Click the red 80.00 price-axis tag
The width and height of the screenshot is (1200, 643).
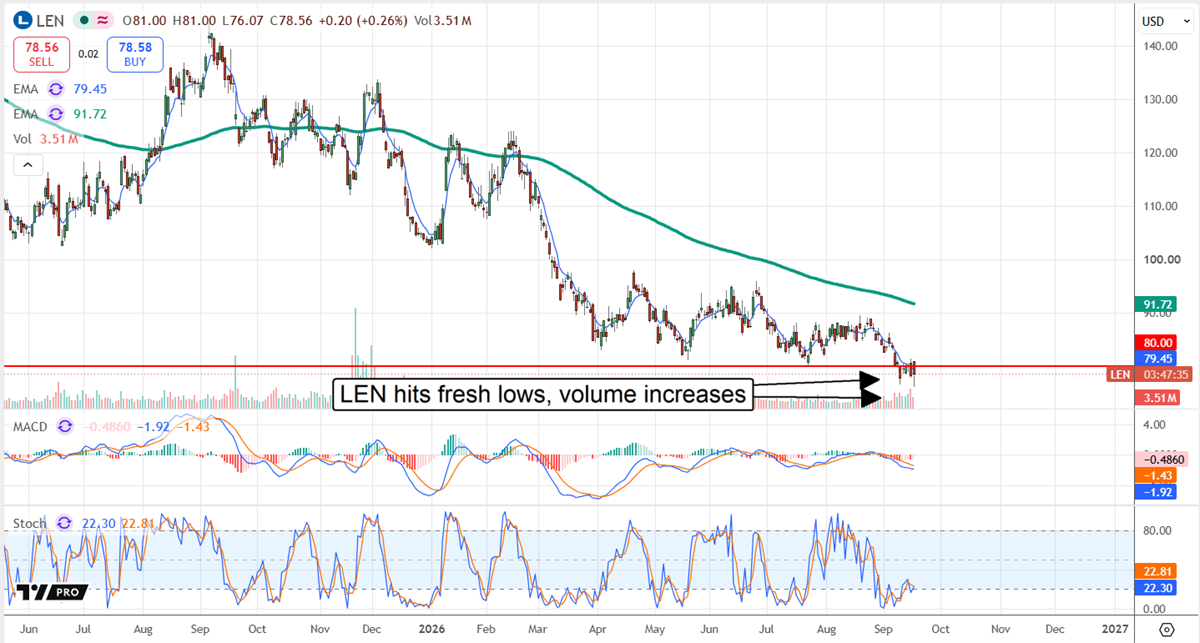click(1158, 342)
